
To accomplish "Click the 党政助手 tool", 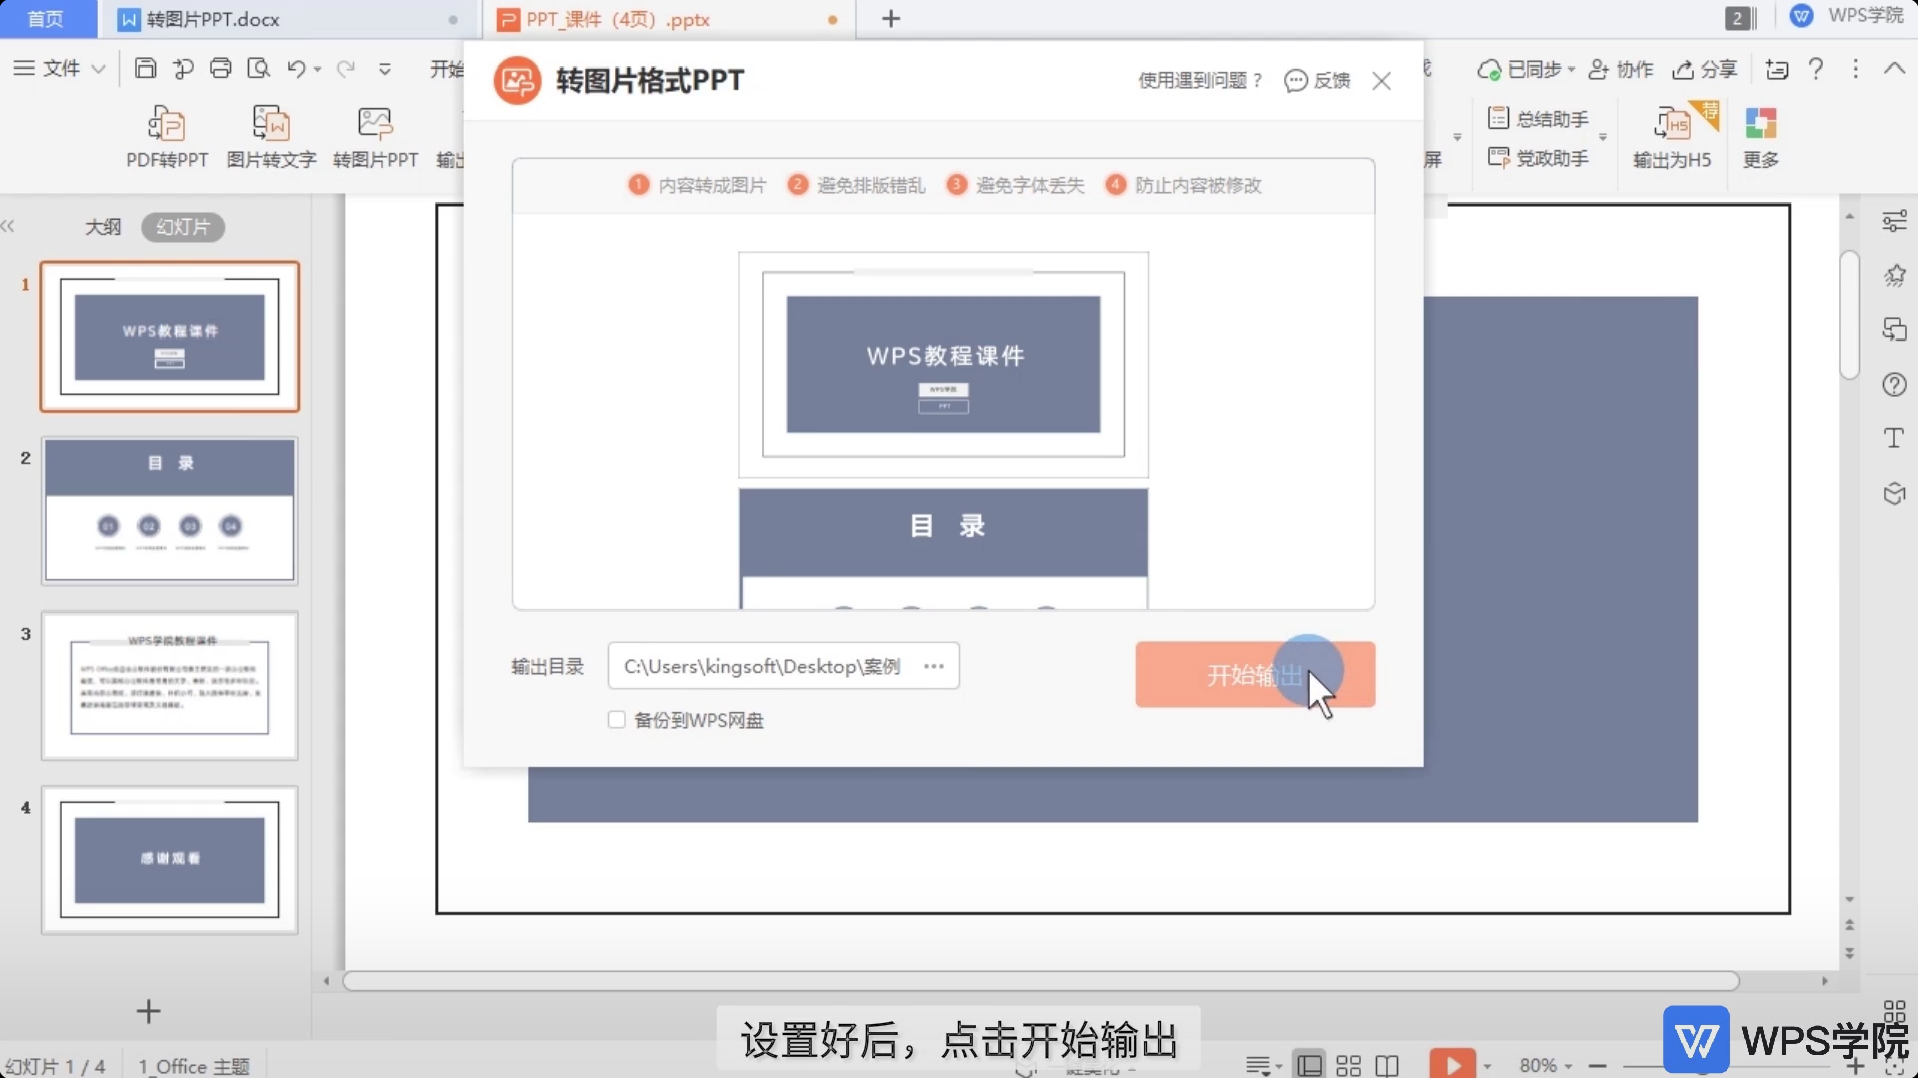I will tap(1538, 158).
